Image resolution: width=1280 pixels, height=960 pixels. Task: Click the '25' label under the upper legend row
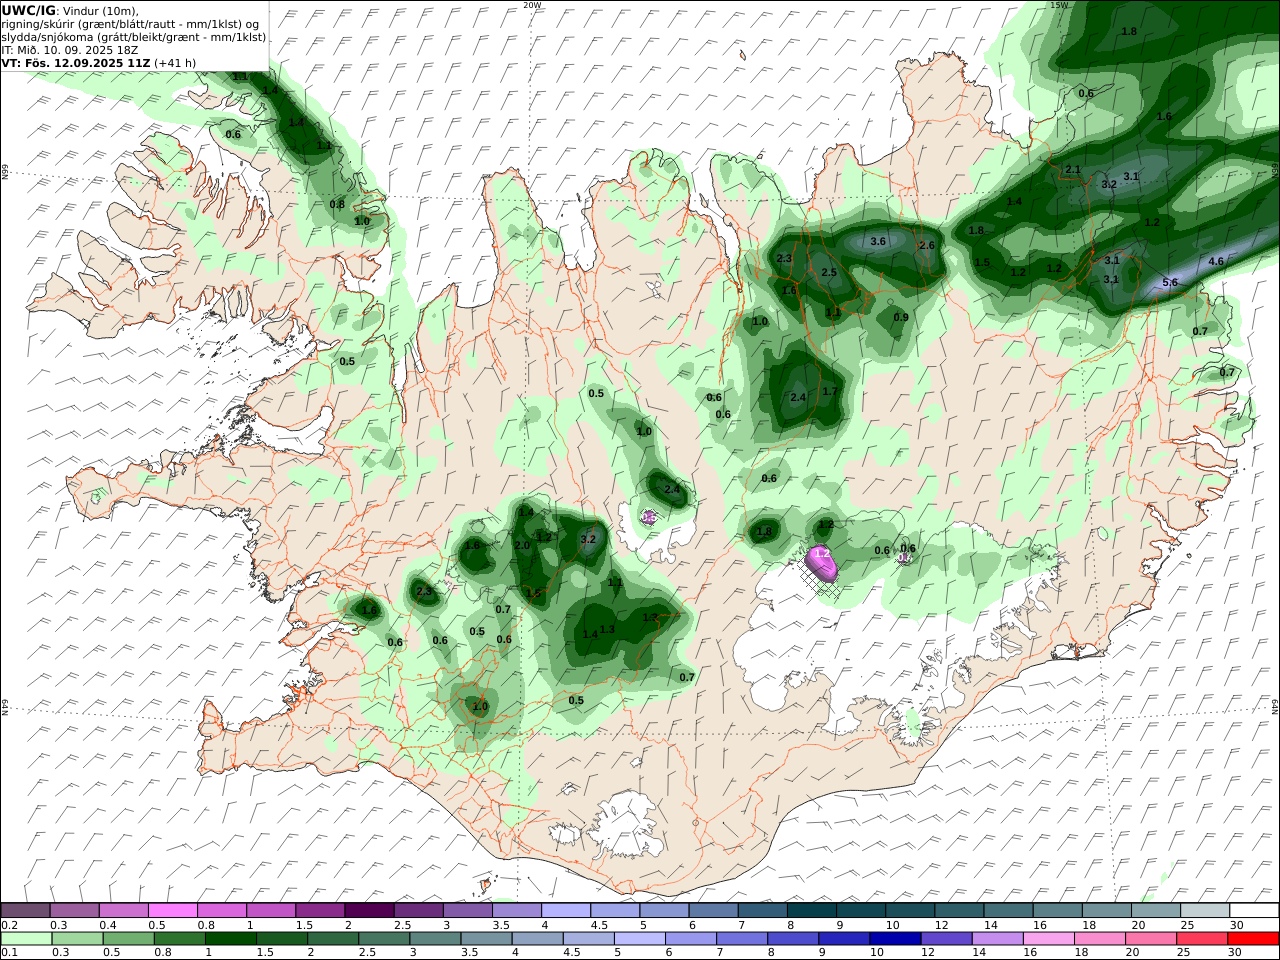pyautogui.click(x=1187, y=925)
